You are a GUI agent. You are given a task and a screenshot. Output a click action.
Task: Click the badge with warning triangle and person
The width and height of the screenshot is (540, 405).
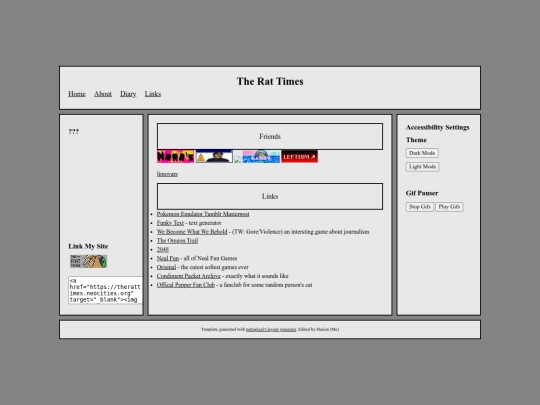(214, 157)
